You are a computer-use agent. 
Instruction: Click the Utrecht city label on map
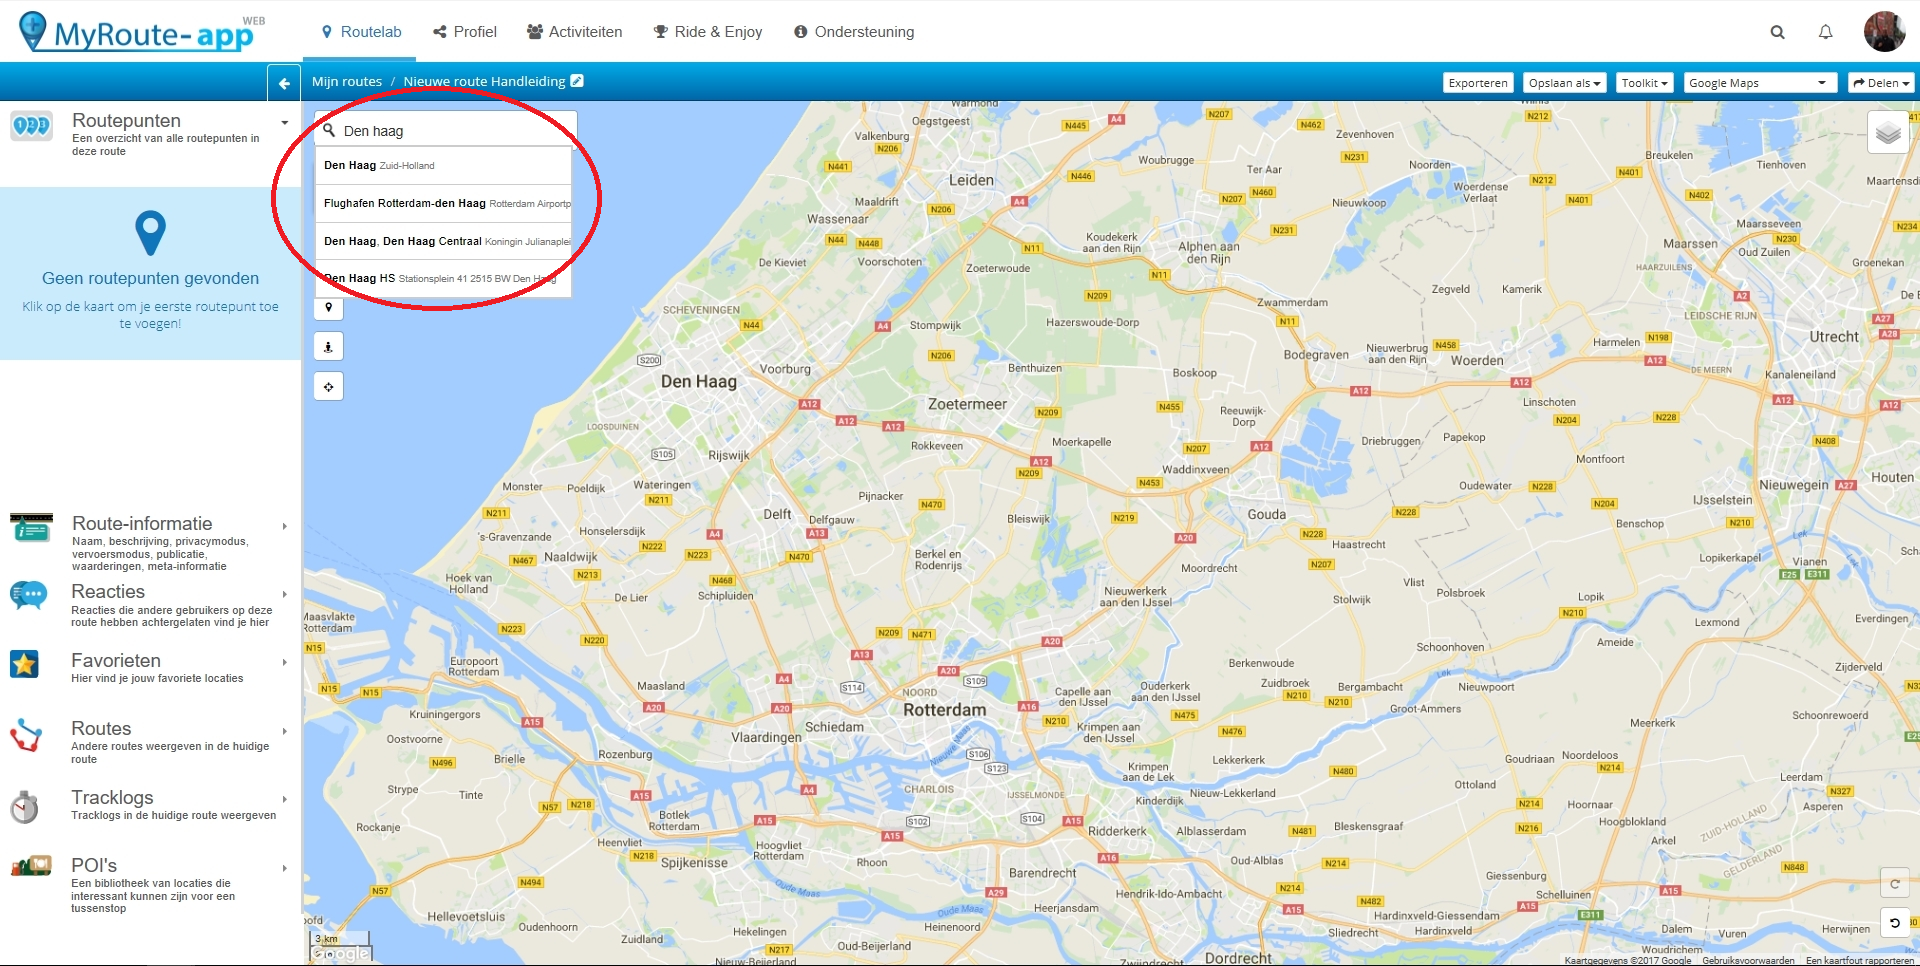(x=1834, y=337)
